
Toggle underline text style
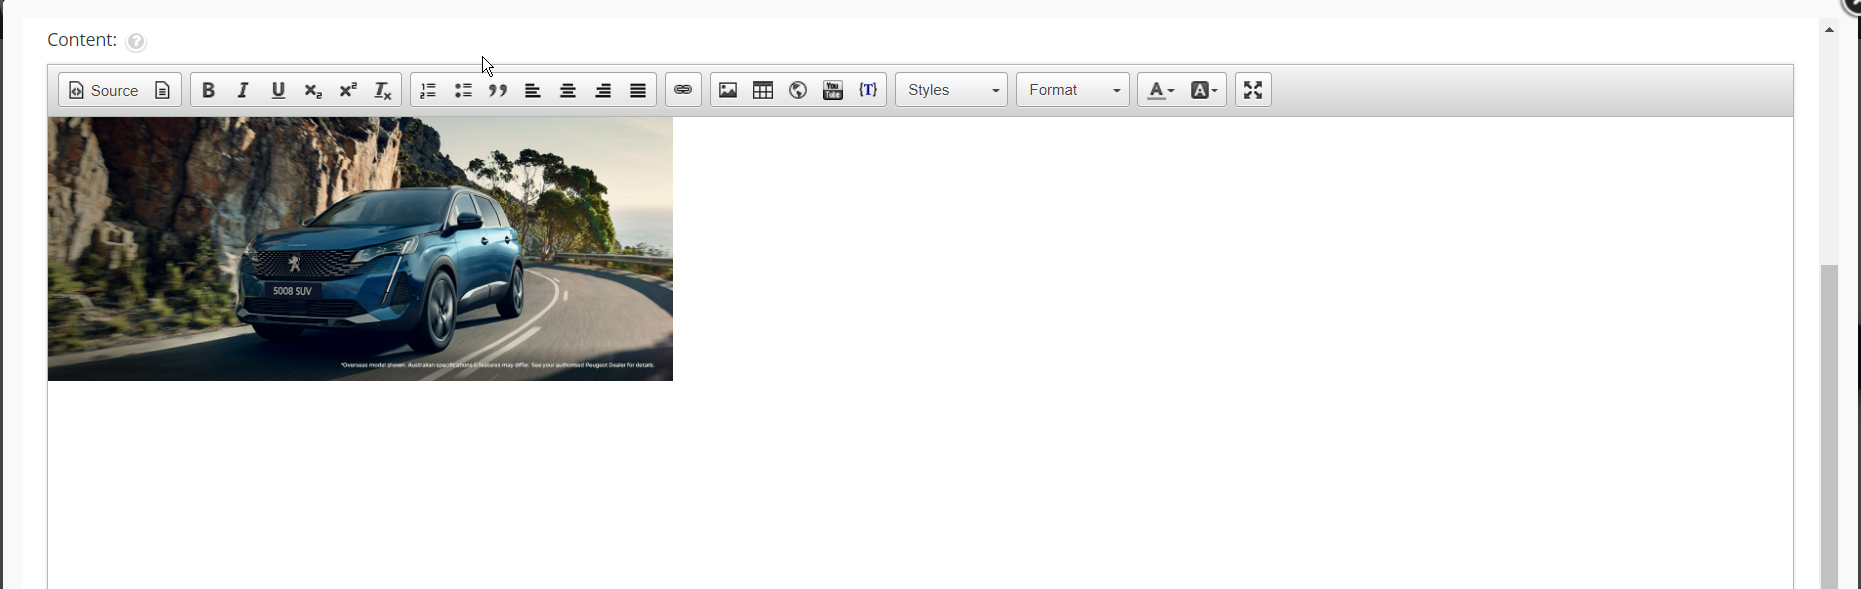tap(278, 90)
